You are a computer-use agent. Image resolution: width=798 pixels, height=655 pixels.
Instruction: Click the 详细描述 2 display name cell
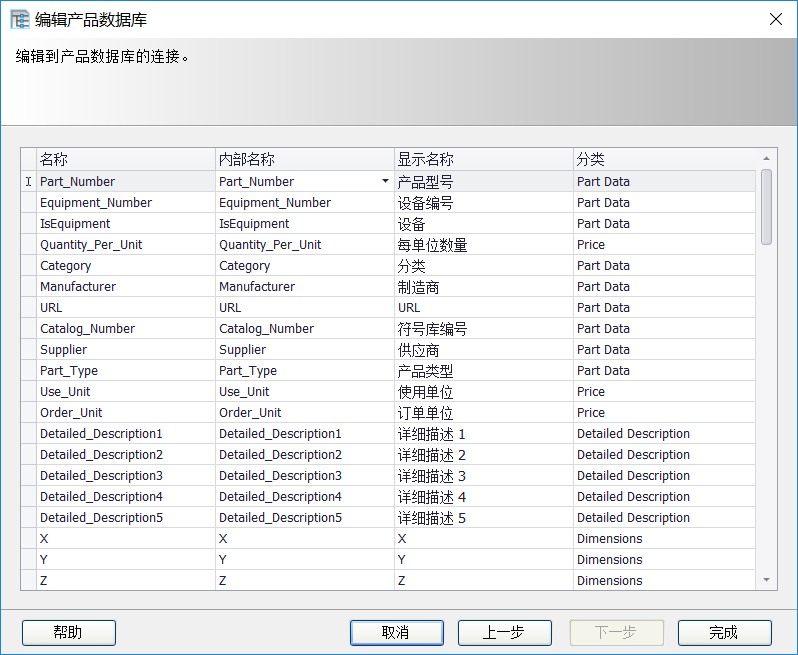(483, 454)
